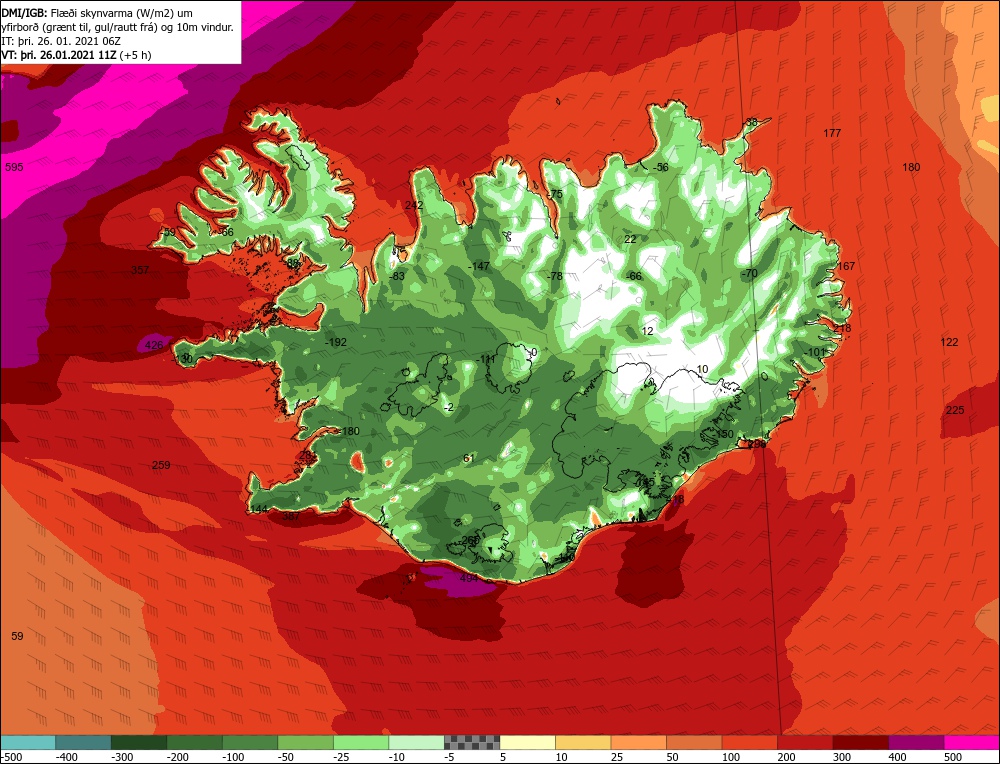Click the initial time line 'IT: þri. 26. 01. 2021 06Z'
Viewport: 1000px width, 764px height.
[61, 41]
